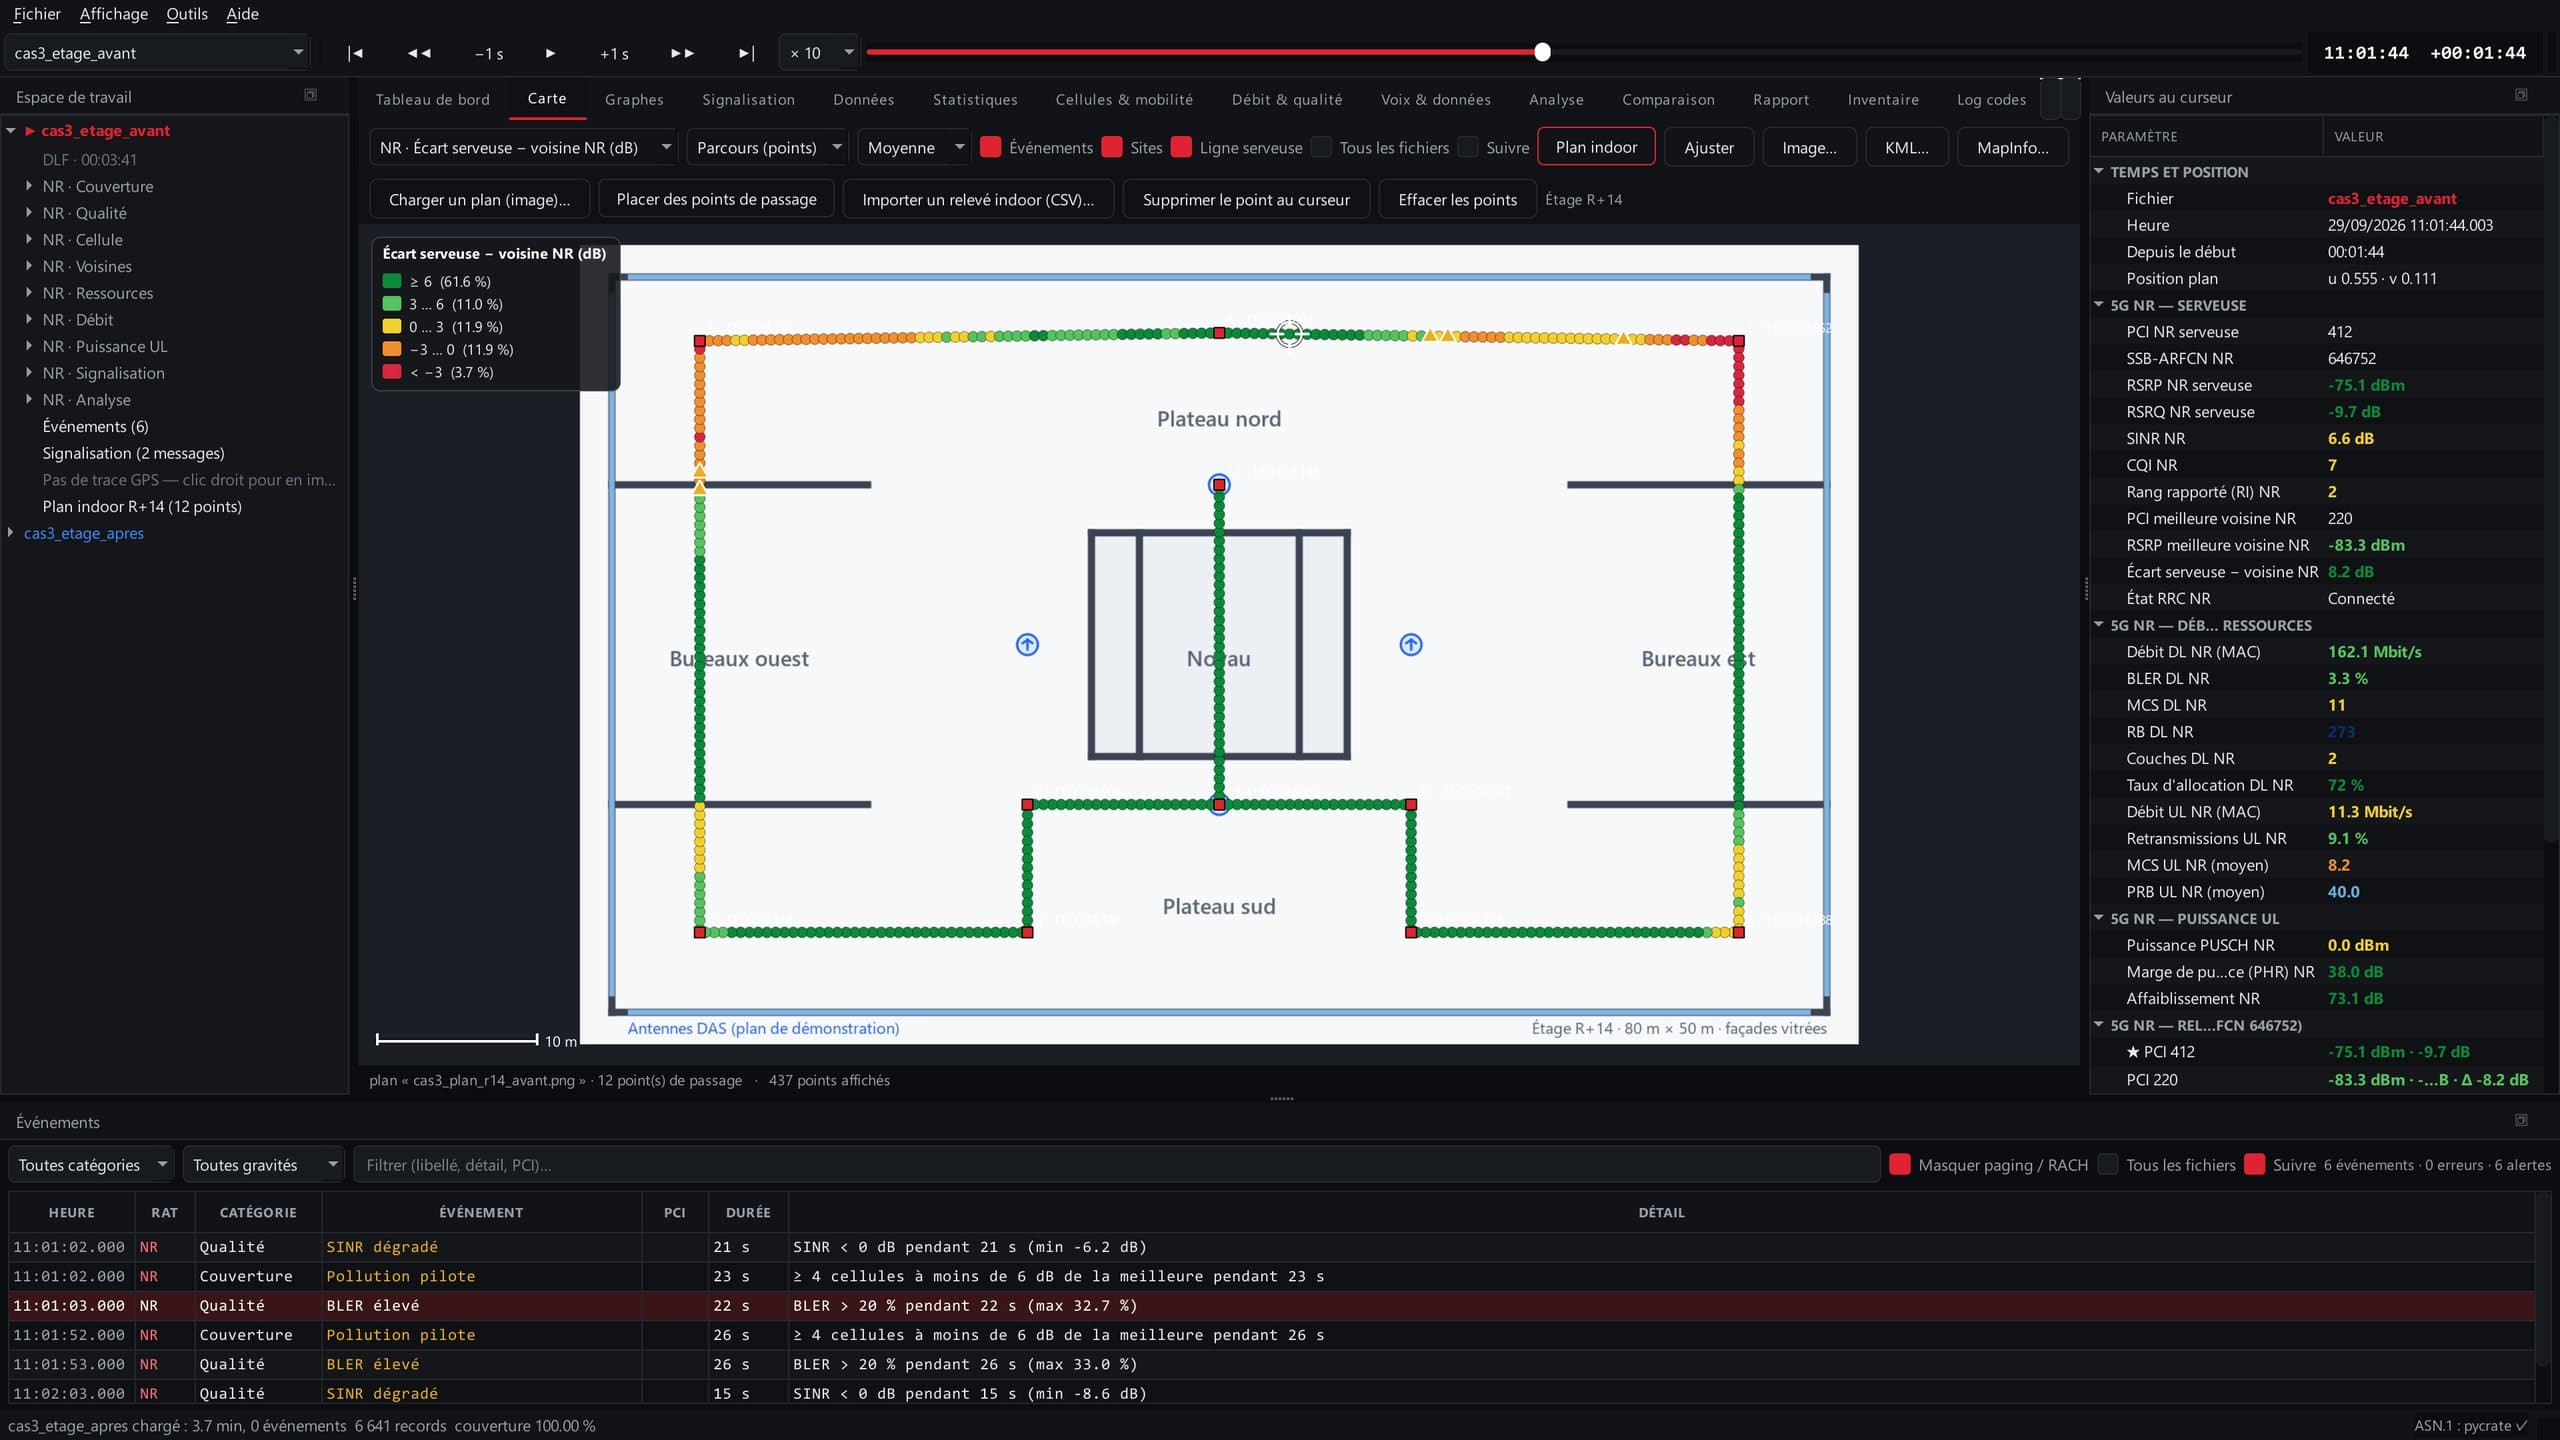Click the DAS antenna icon right of Noyau
The height and width of the screenshot is (1440, 2560).
(1411, 645)
